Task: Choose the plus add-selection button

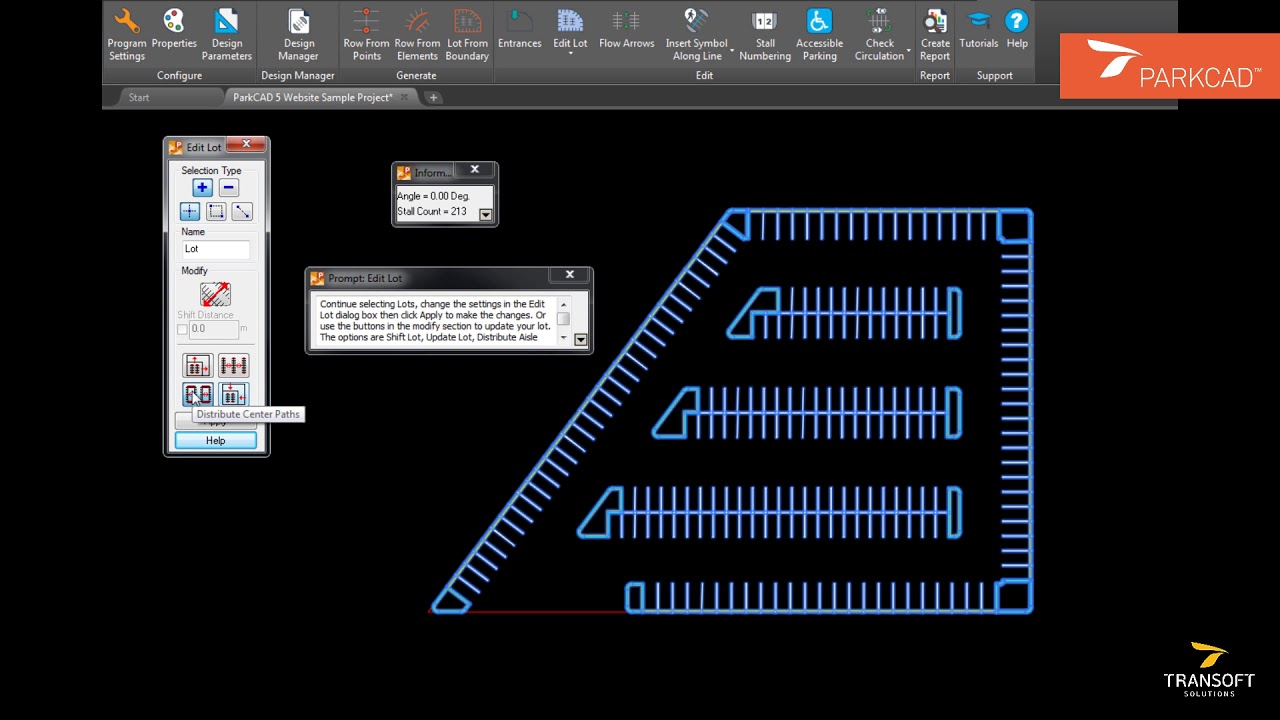Action: [202, 187]
